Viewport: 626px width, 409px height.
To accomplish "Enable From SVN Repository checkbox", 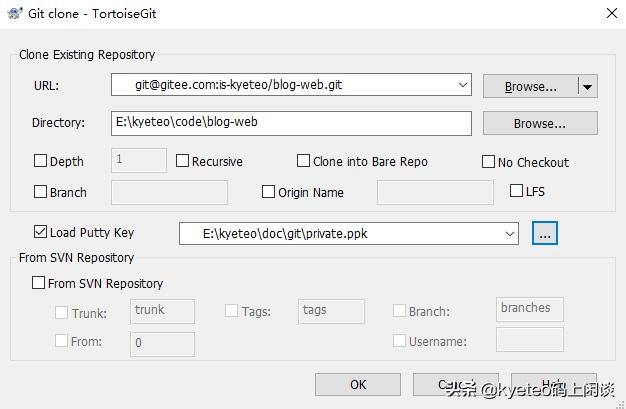I will tap(38, 282).
